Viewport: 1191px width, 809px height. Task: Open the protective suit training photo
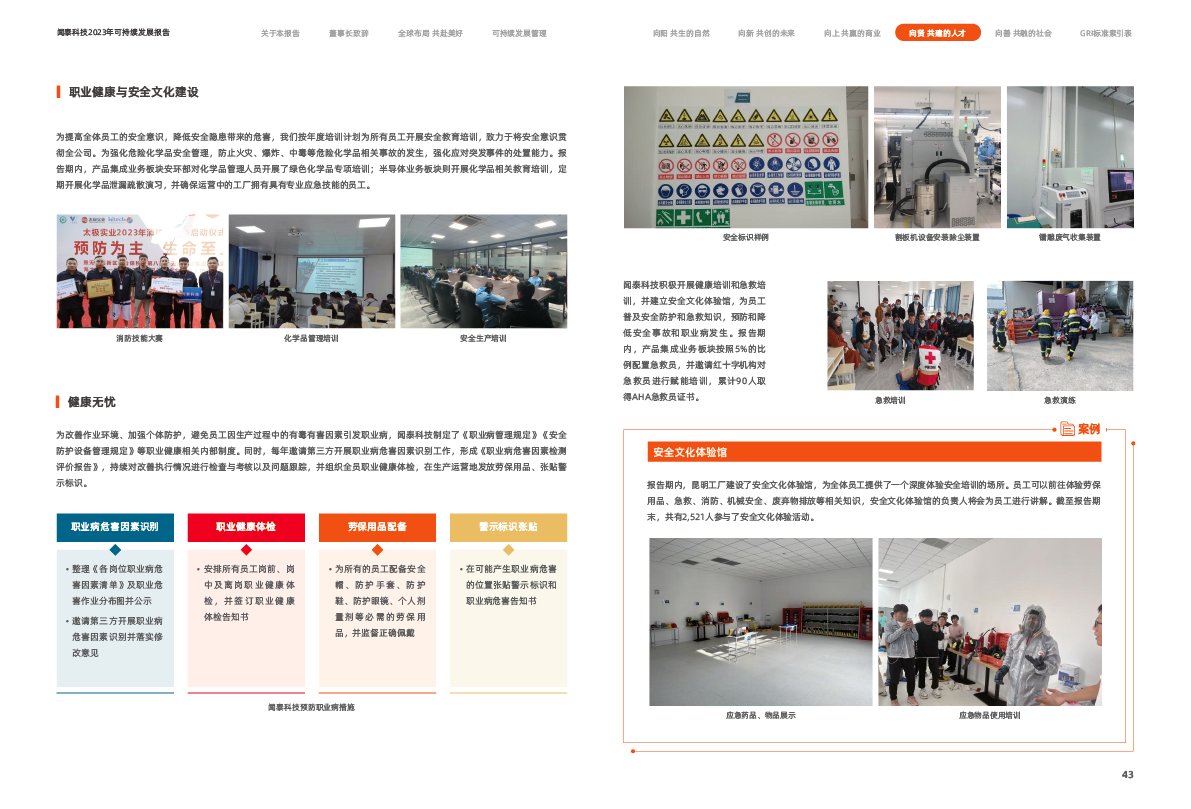click(x=989, y=622)
